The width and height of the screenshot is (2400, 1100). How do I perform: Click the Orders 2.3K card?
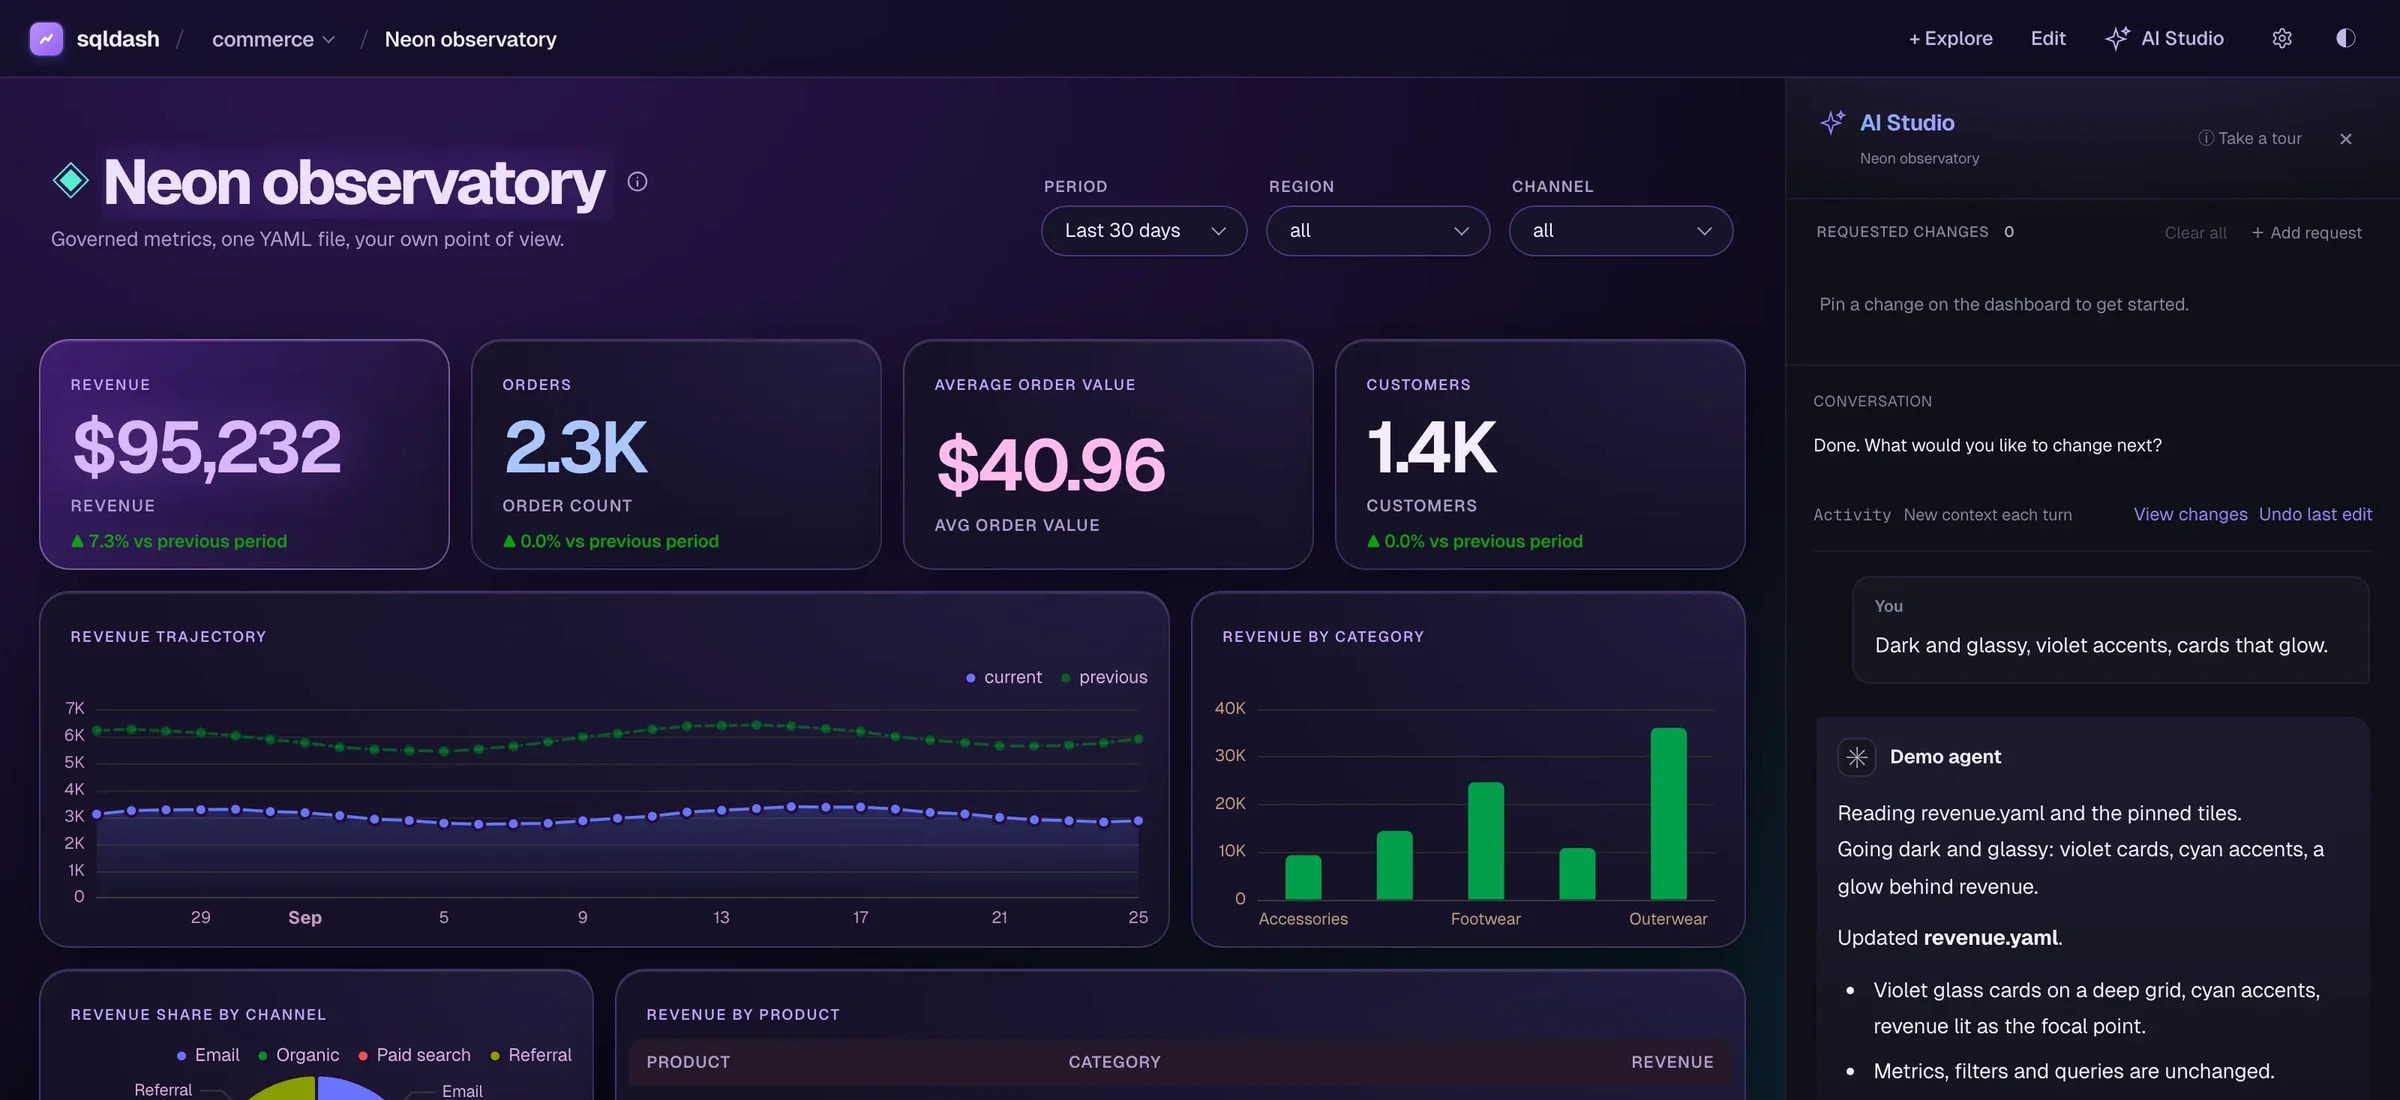[676, 455]
